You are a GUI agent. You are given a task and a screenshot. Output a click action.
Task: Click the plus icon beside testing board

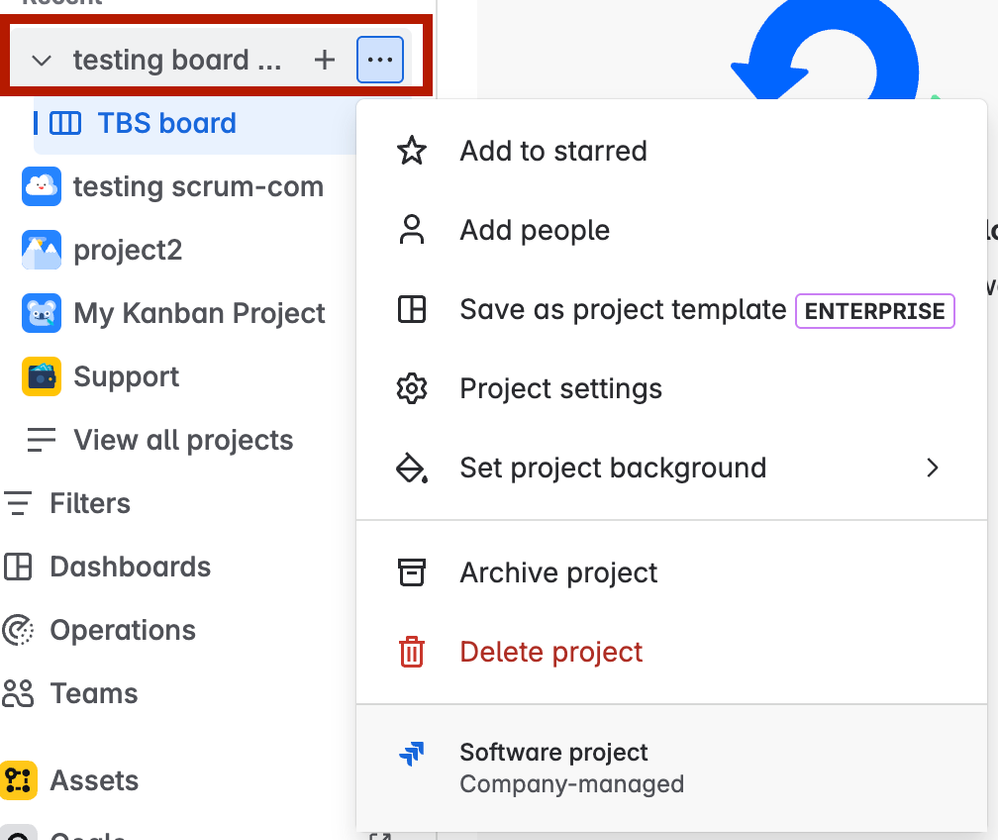pos(325,60)
